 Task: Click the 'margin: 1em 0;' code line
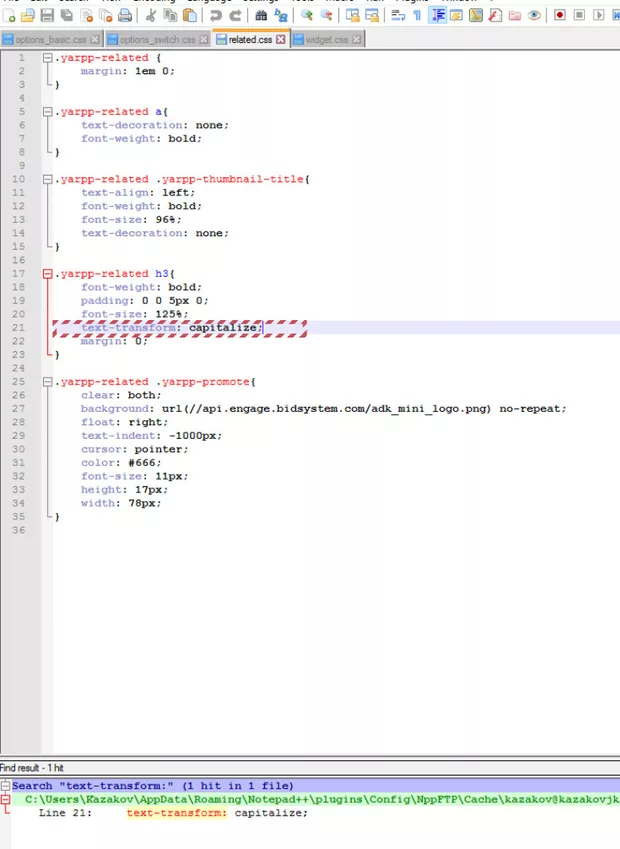pyautogui.click(x=128, y=71)
